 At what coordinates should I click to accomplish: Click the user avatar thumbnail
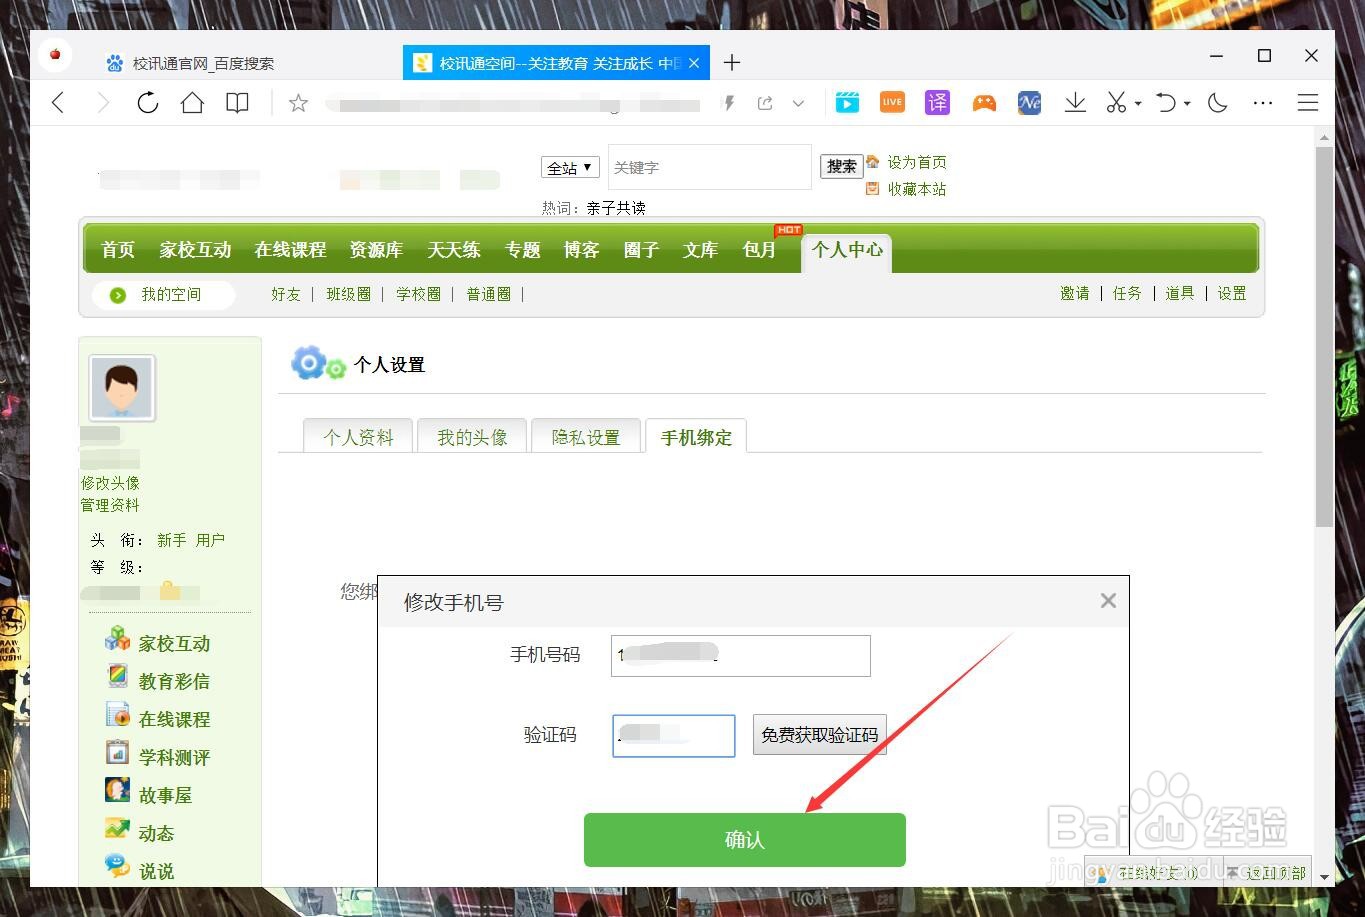click(x=122, y=388)
